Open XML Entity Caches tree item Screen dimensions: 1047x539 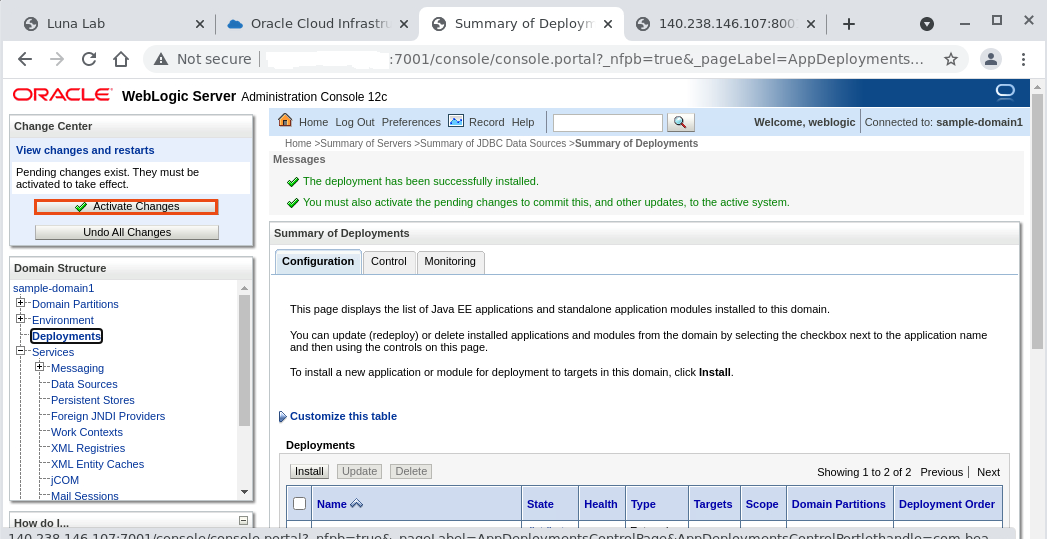coord(97,464)
